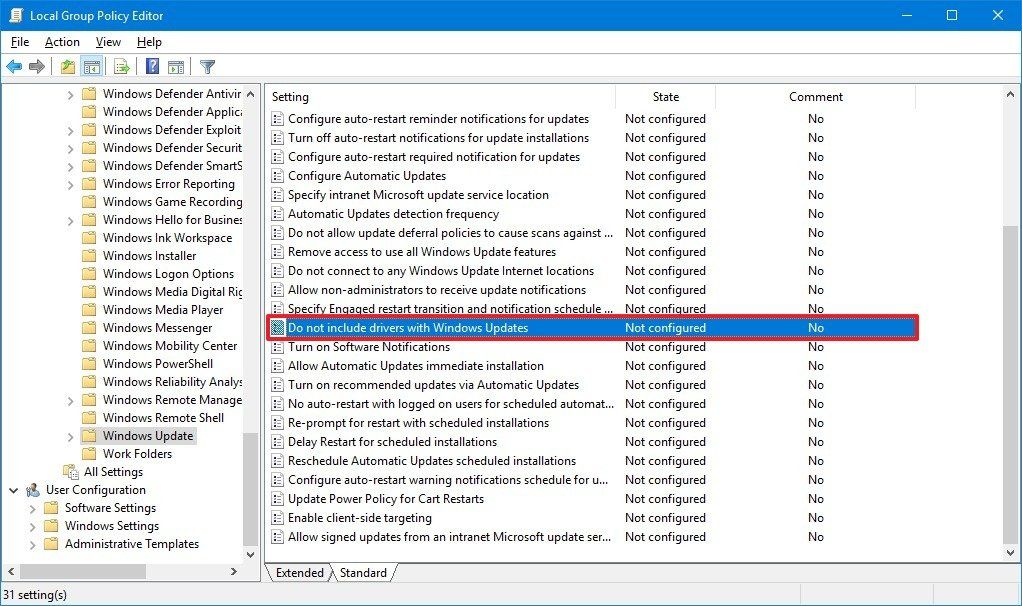Click the Show/Hide Action Pane icon
The height and width of the screenshot is (606, 1022).
tap(175, 66)
